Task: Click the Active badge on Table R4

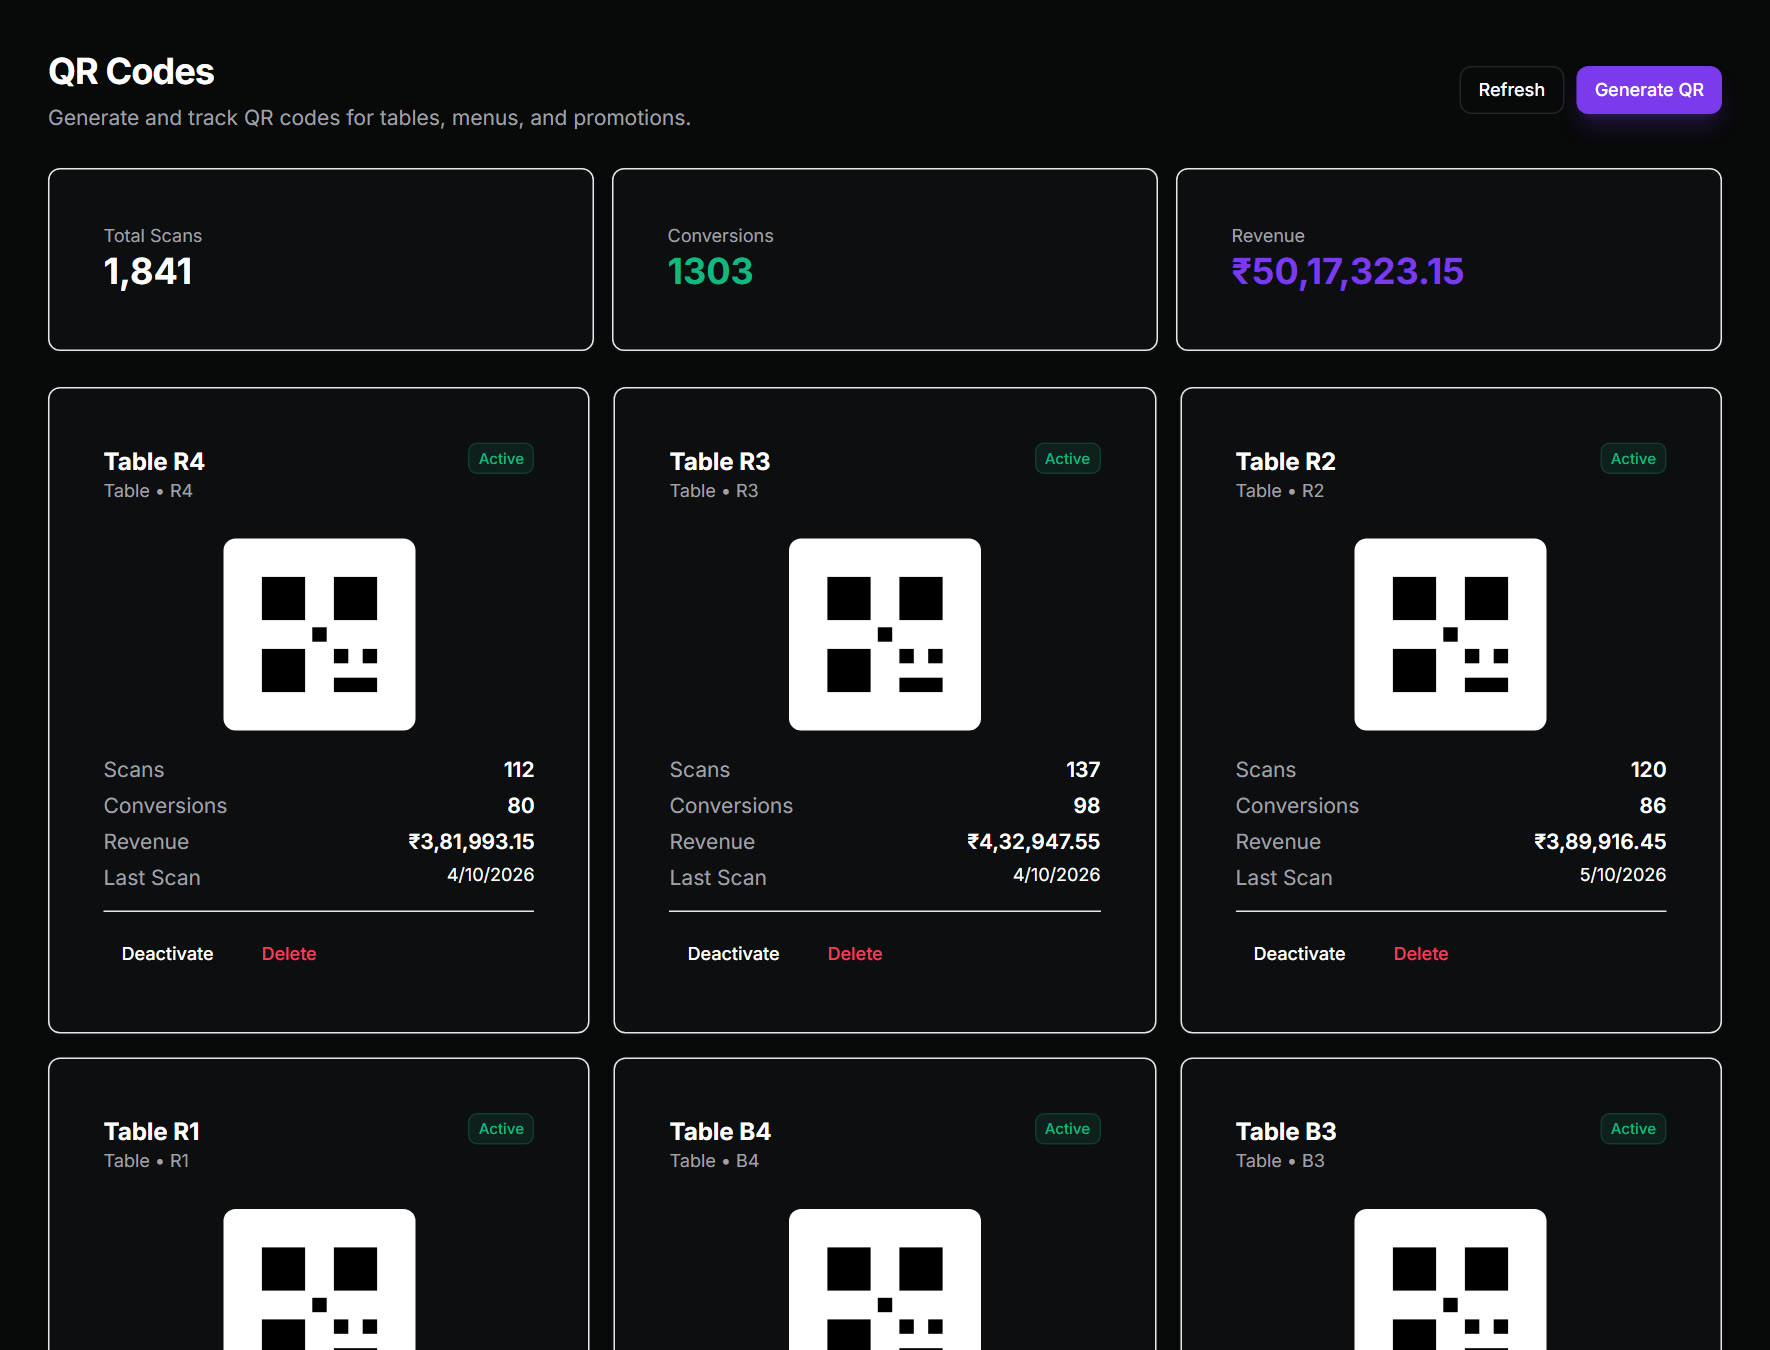Action: (x=501, y=459)
